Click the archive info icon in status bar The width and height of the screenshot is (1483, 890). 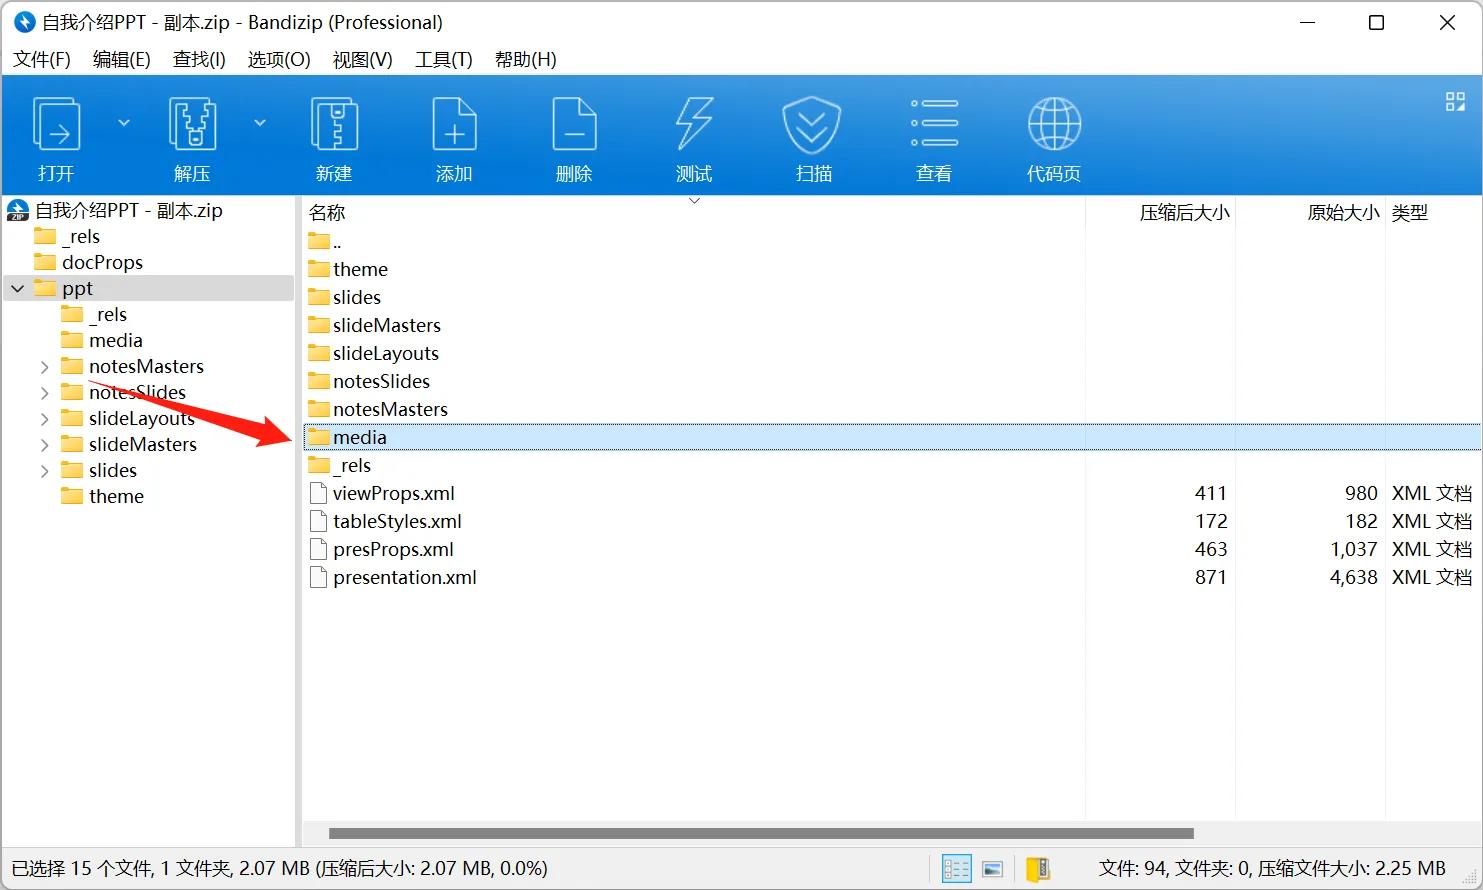(x=1038, y=869)
